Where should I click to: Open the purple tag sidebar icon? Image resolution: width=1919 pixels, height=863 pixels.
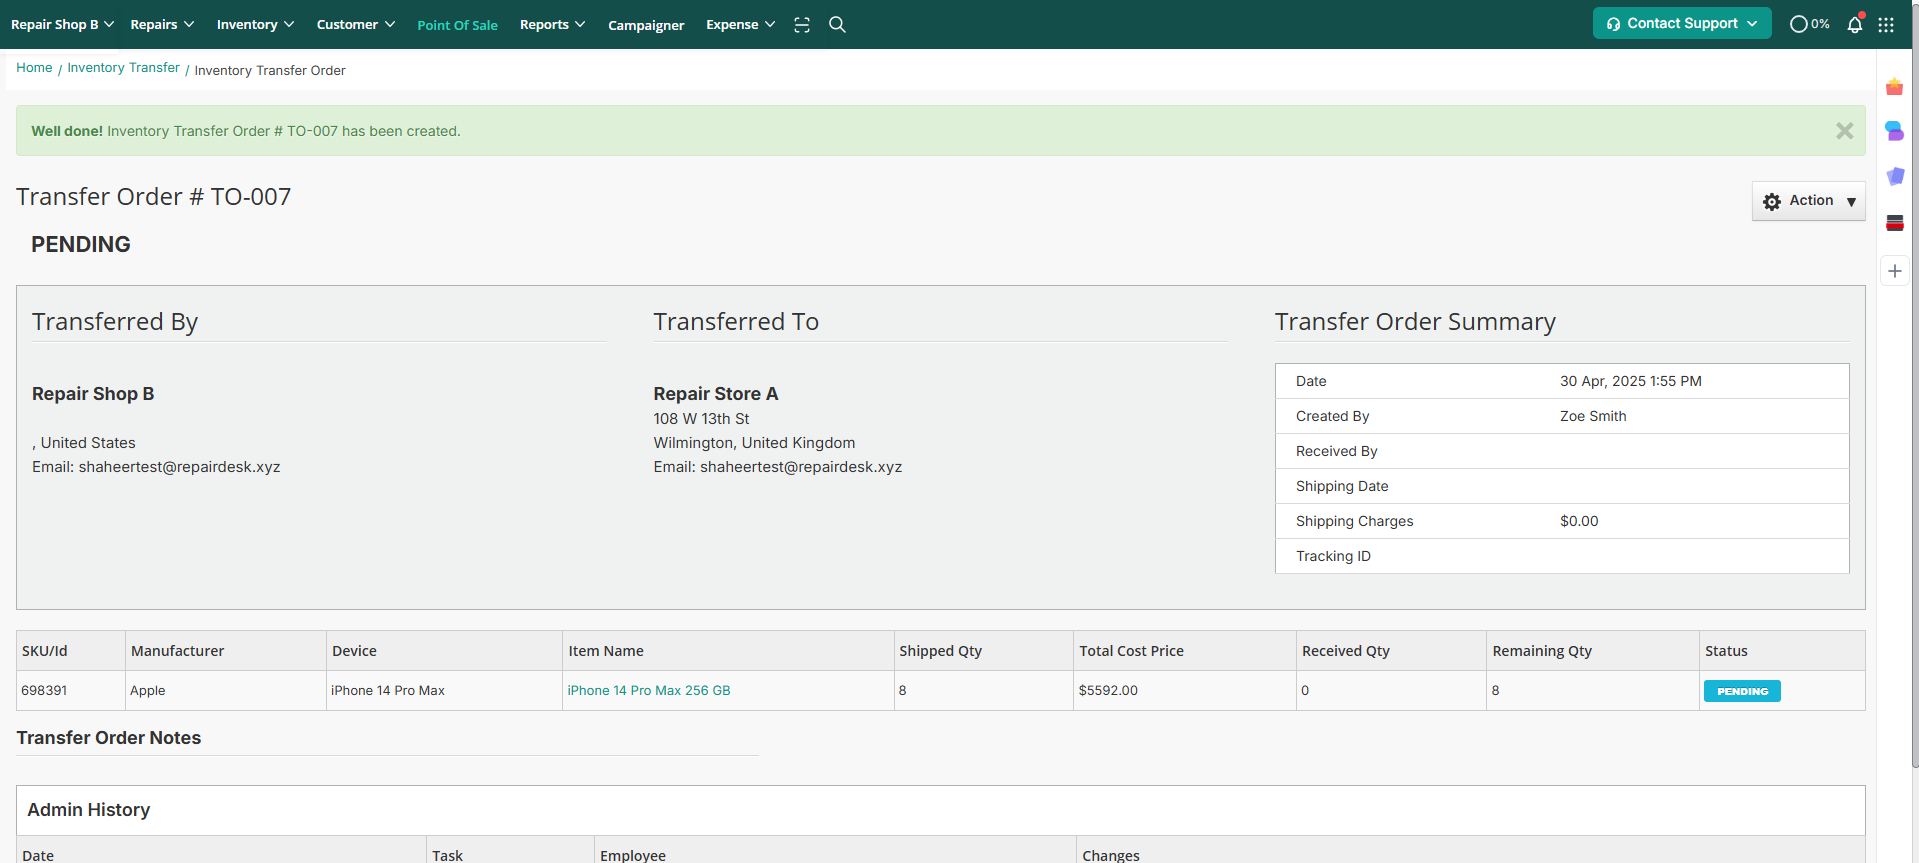click(x=1895, y=176)
